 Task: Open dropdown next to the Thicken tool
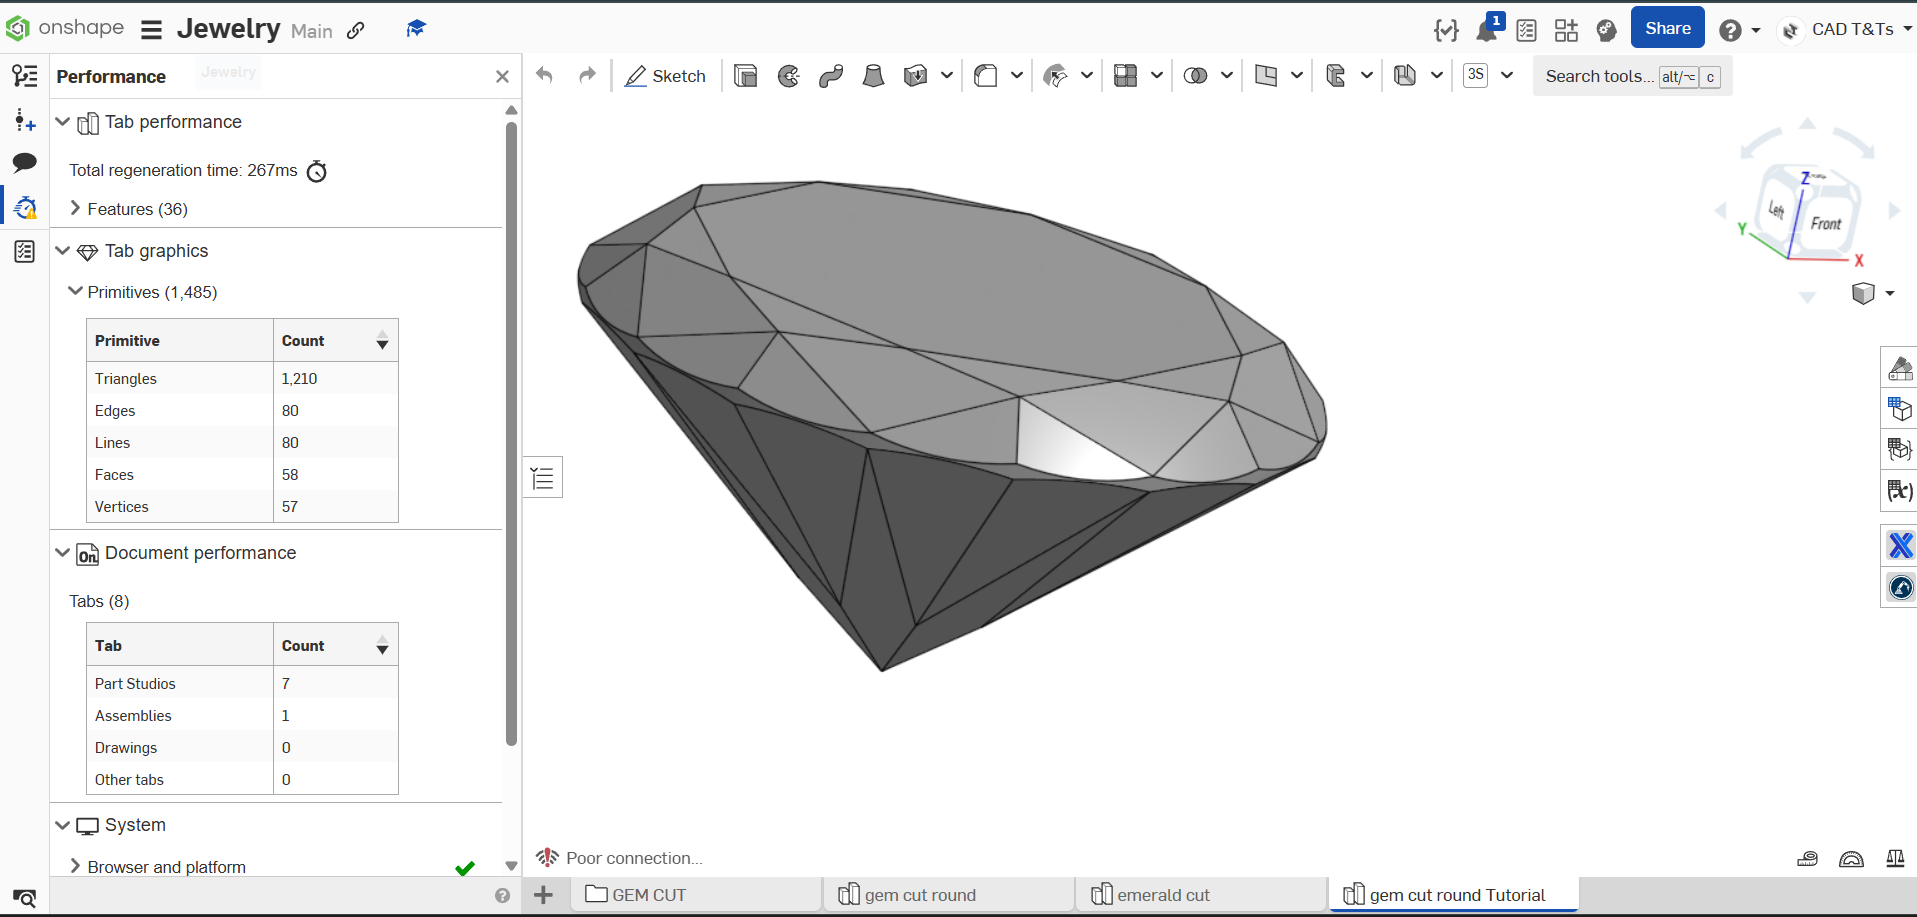[x=947, y=76]
